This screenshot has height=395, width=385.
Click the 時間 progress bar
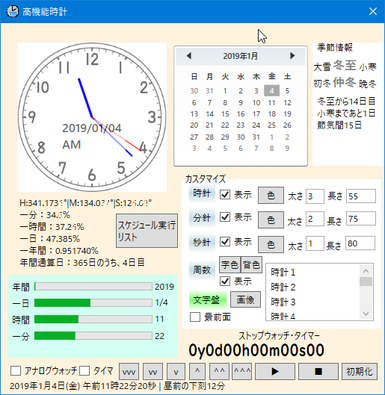pos(93,319)
